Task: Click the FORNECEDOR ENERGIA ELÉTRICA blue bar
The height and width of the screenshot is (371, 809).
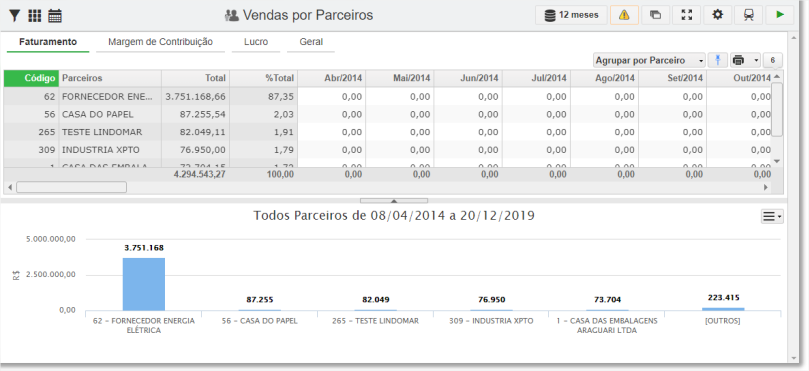Action: pos(144,284)
